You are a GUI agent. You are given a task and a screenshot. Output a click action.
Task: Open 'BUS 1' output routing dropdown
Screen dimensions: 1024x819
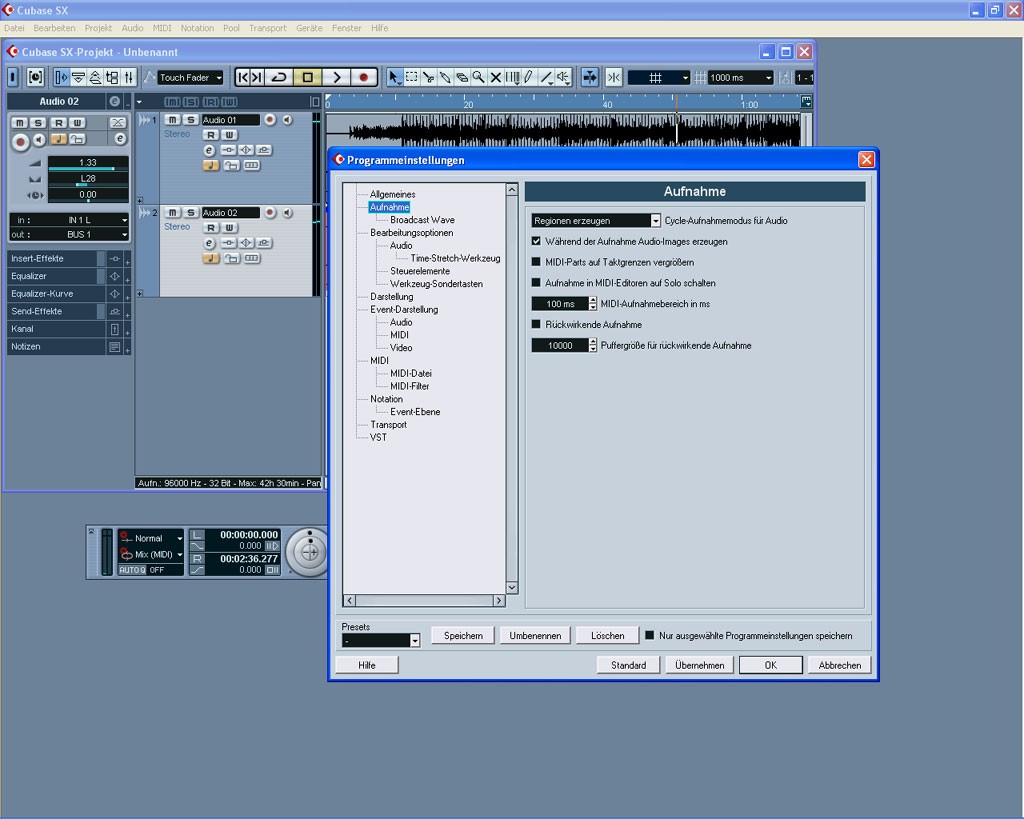[69, 234]
